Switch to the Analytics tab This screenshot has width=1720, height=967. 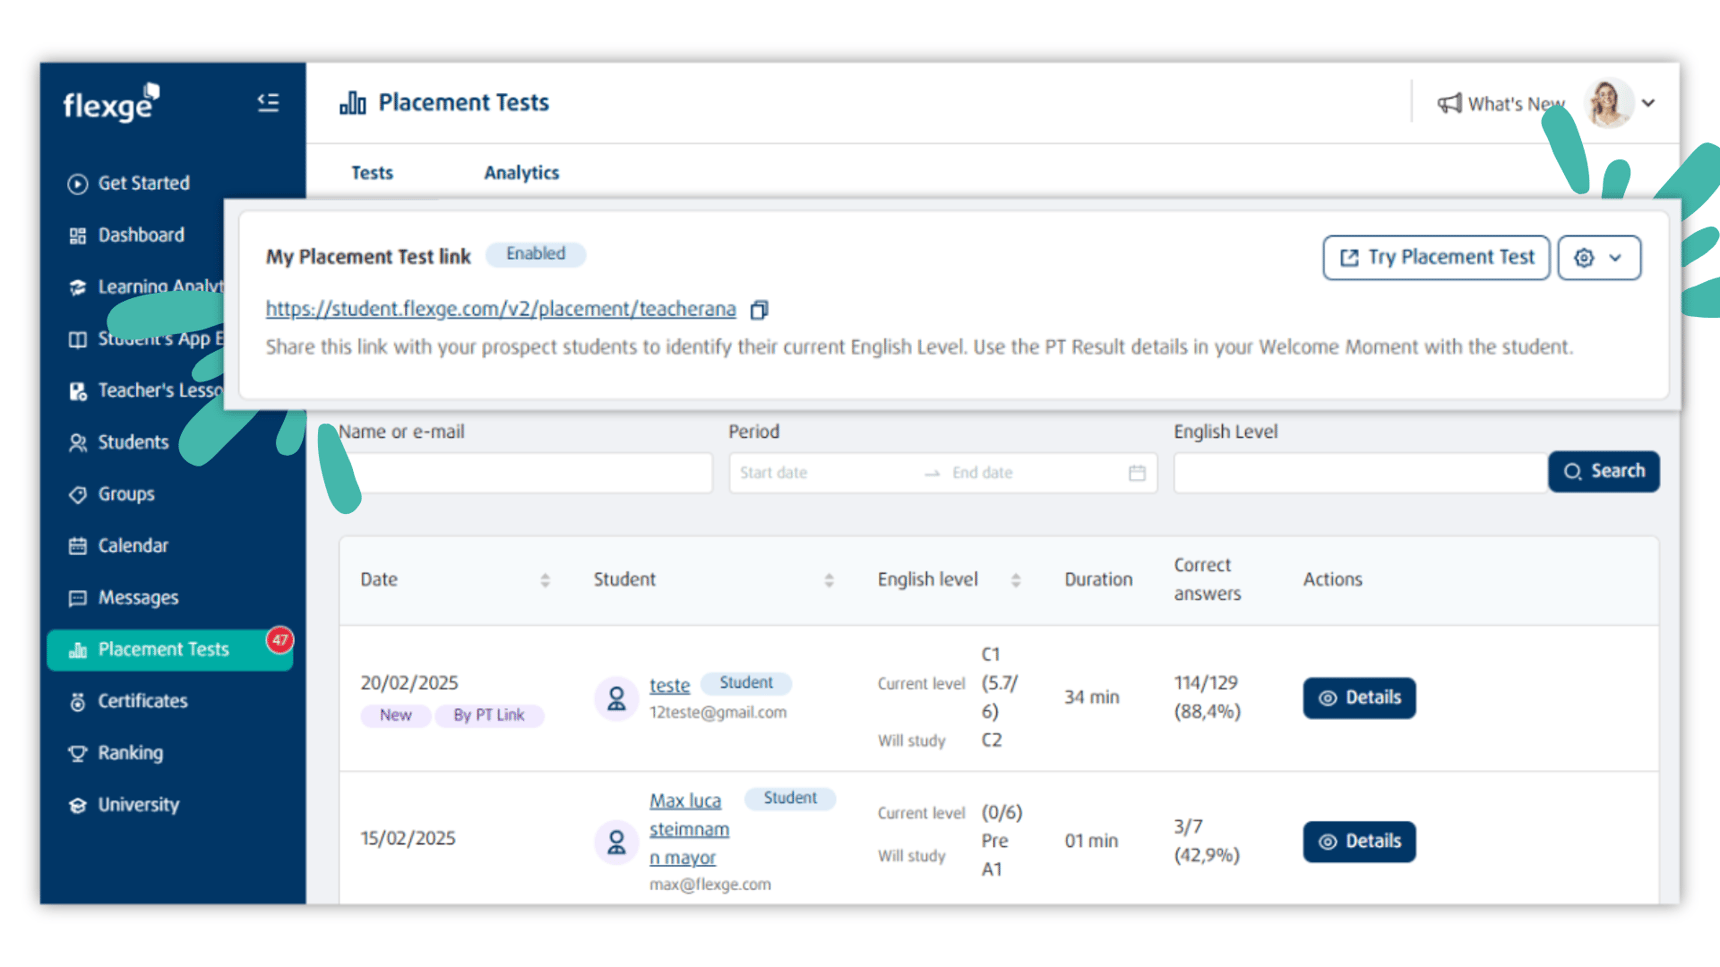(x=521, y=173)
